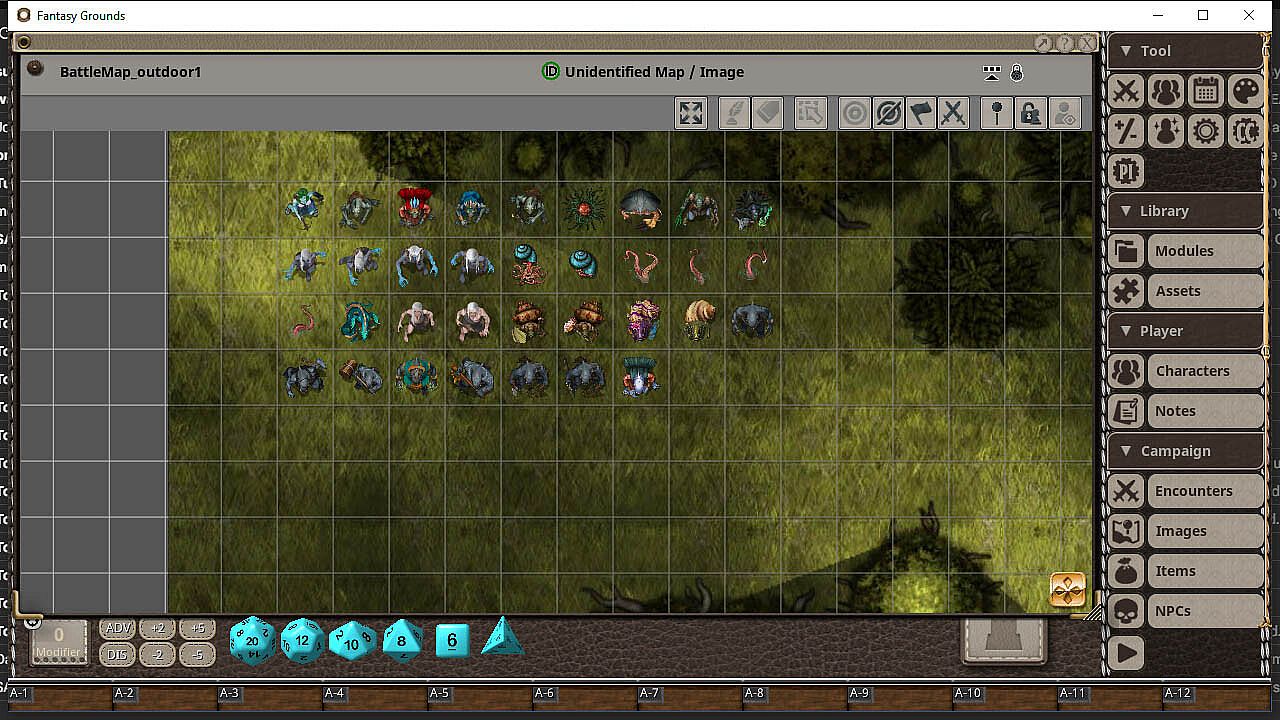Click the crossed swords icon in image toolbar
Screen dimensions: 1280x720
tap(954, 113)
